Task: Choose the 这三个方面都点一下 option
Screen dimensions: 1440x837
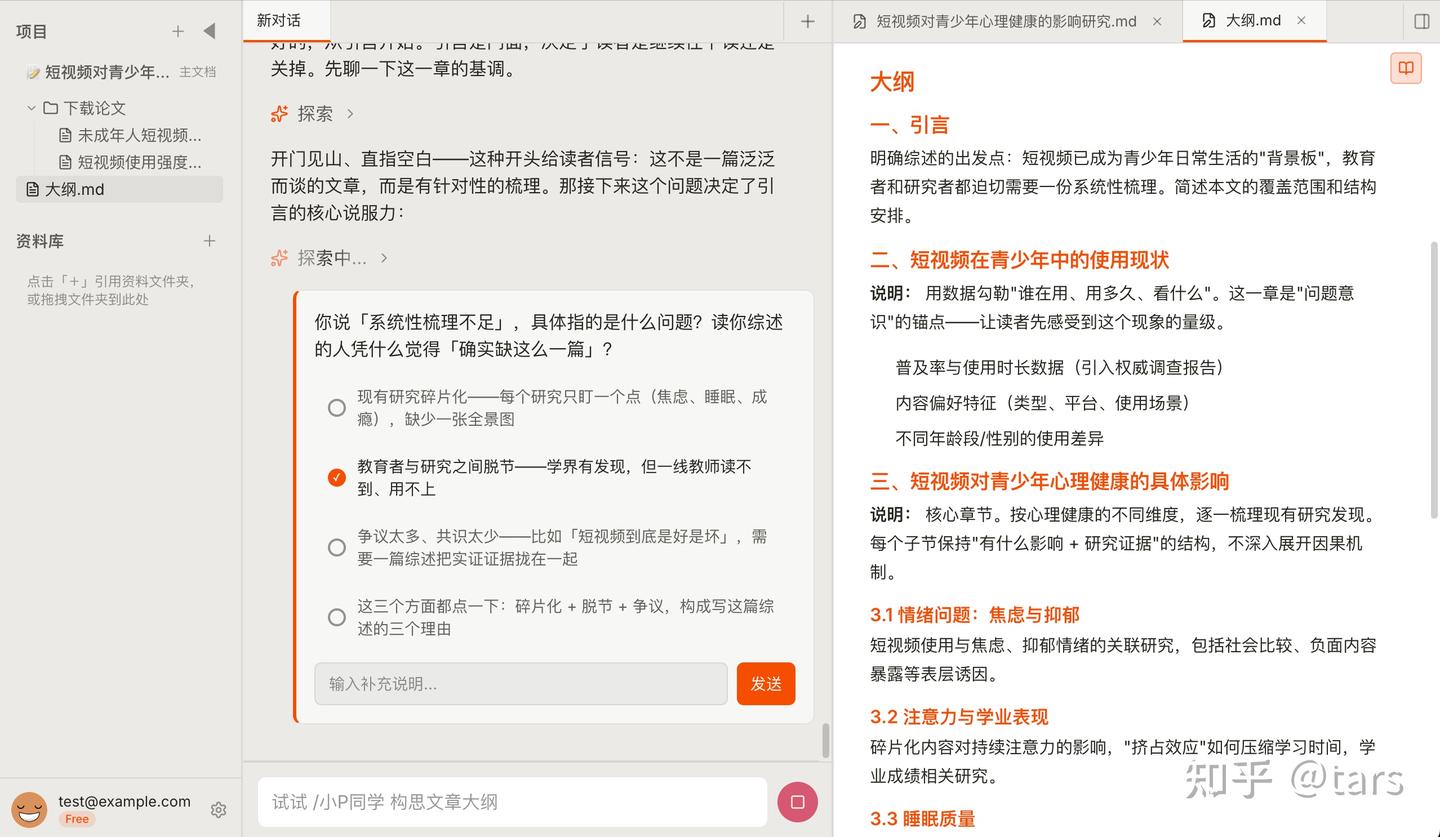Action: click(337, 617)
